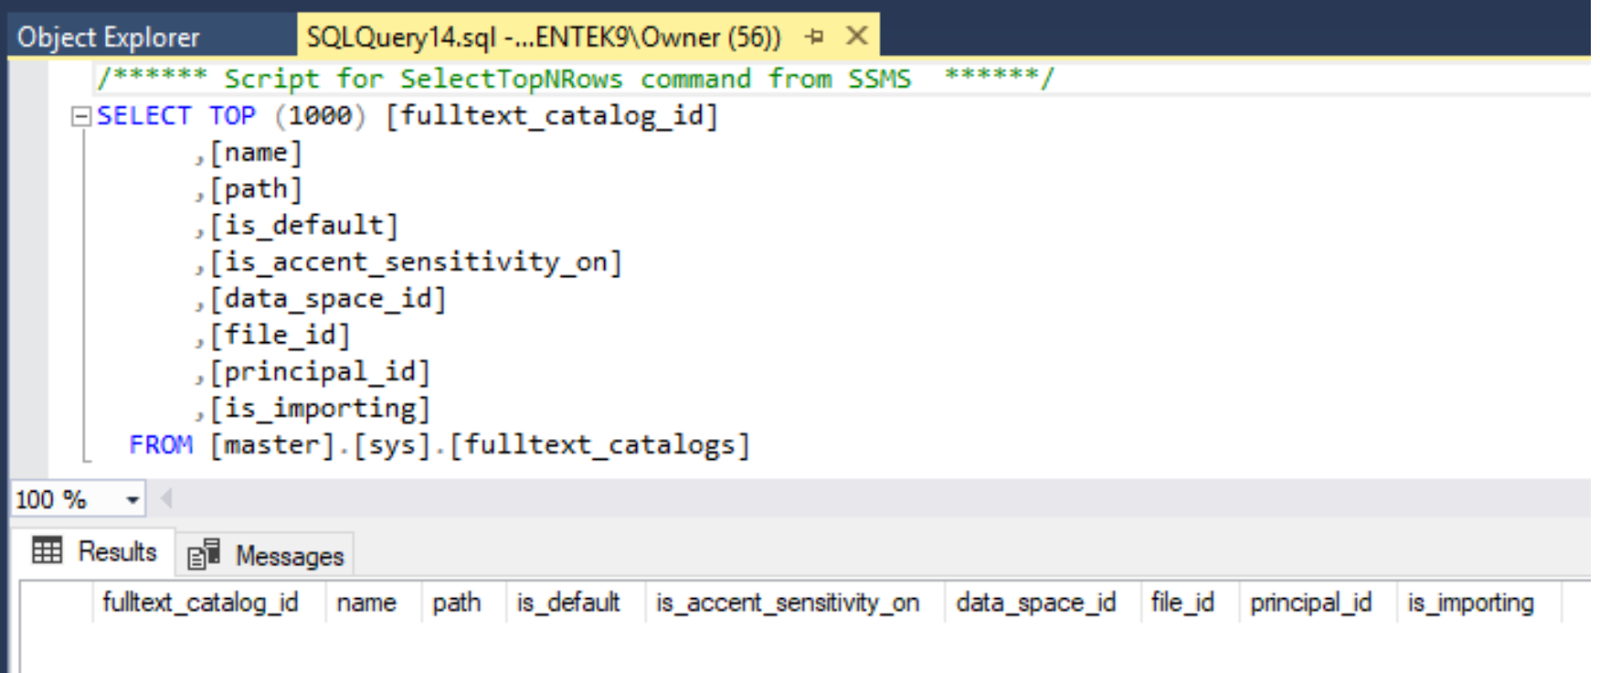Open the Messages tab
The image size is (1600, 673).
coord(265,555)
